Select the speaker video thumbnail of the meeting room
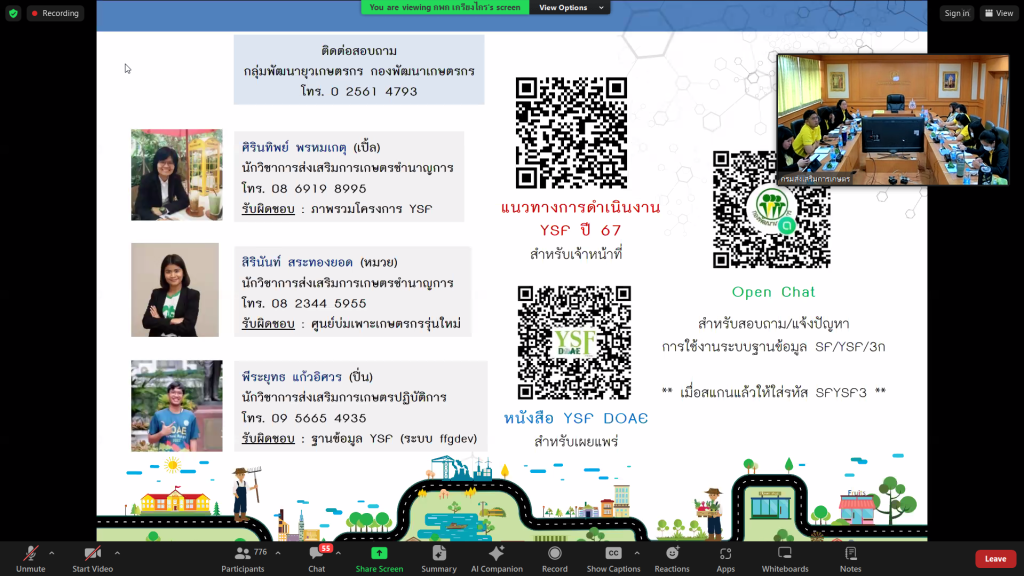This screenshot has height=576, width=1024. 893,120
